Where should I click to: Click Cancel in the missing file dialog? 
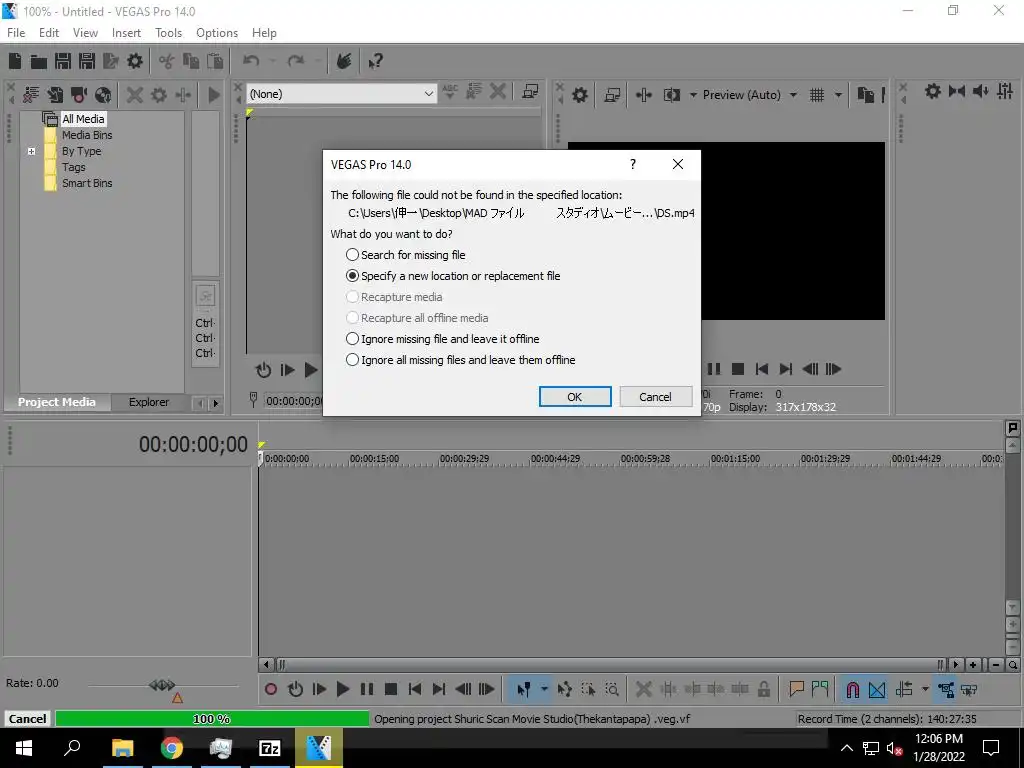655,396
